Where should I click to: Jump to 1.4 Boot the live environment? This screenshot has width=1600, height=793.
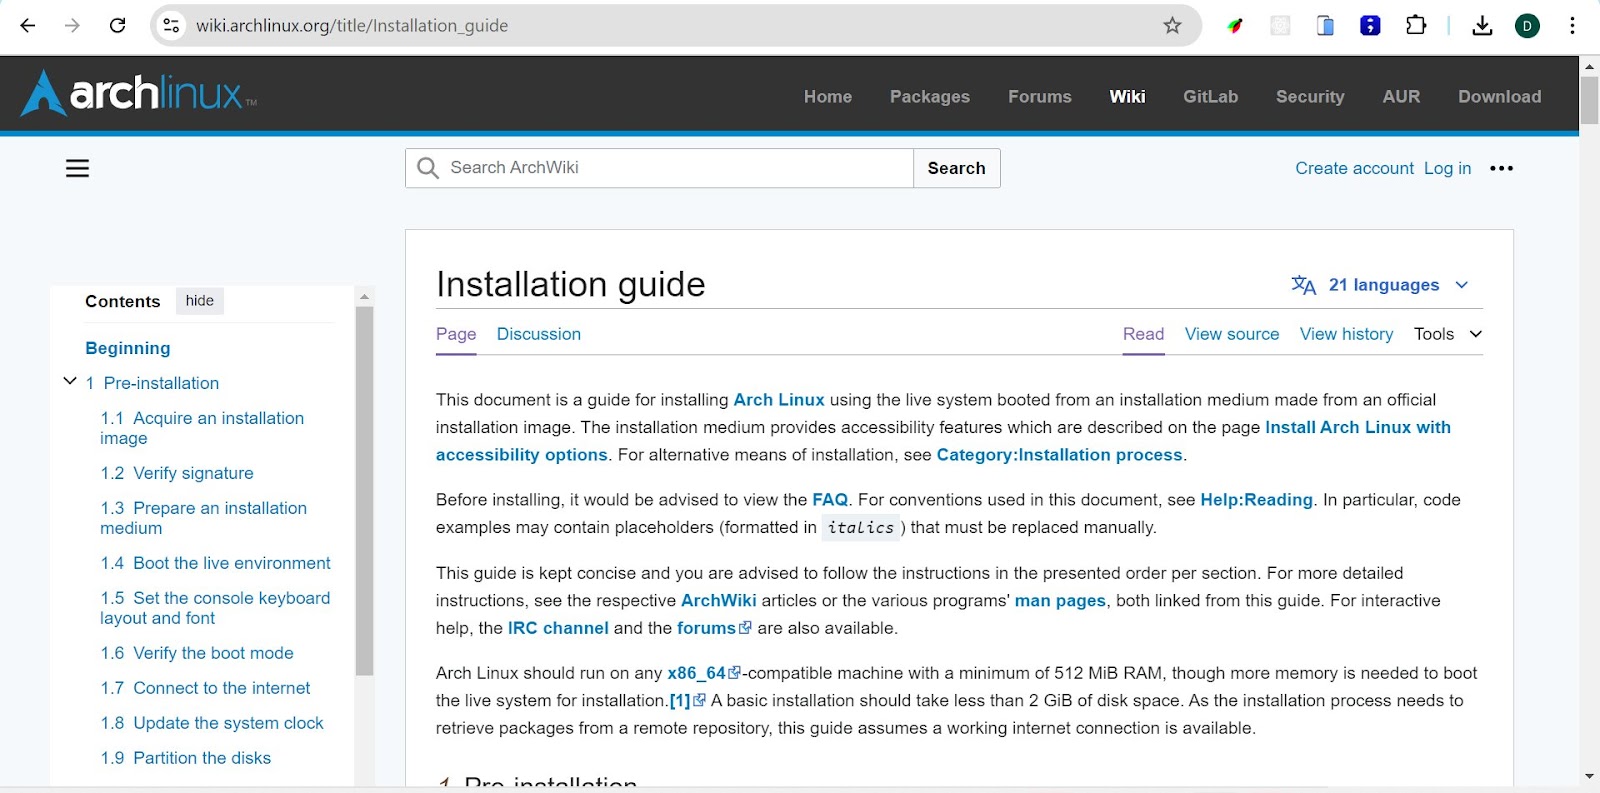point(215,563)
